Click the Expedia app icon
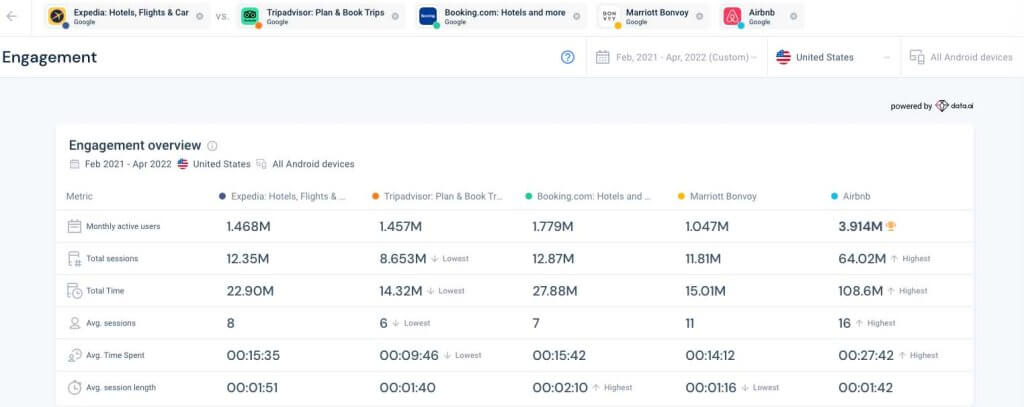Image resolution: width=1024 pixels, height=407 pixels. click(57, 16)
